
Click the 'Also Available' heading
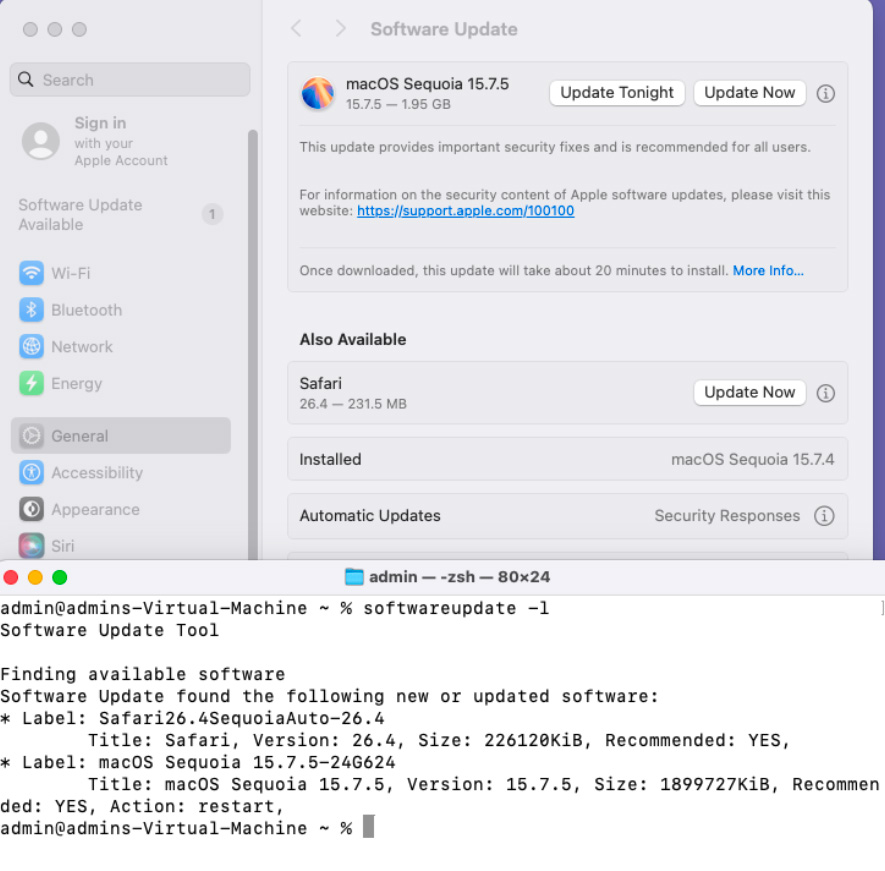[353, 339]
